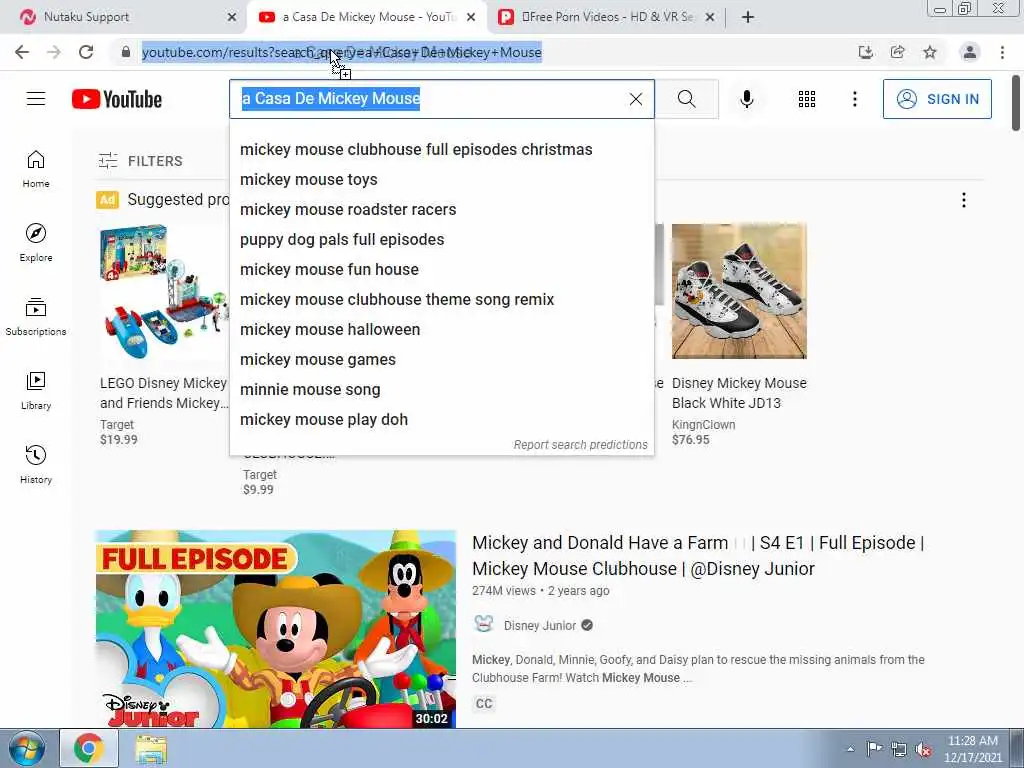Image resolution: width=1024 pixels, height=768 pixels.
Task: Visit the Disney Junior channel name
Action: pos(539,626)
